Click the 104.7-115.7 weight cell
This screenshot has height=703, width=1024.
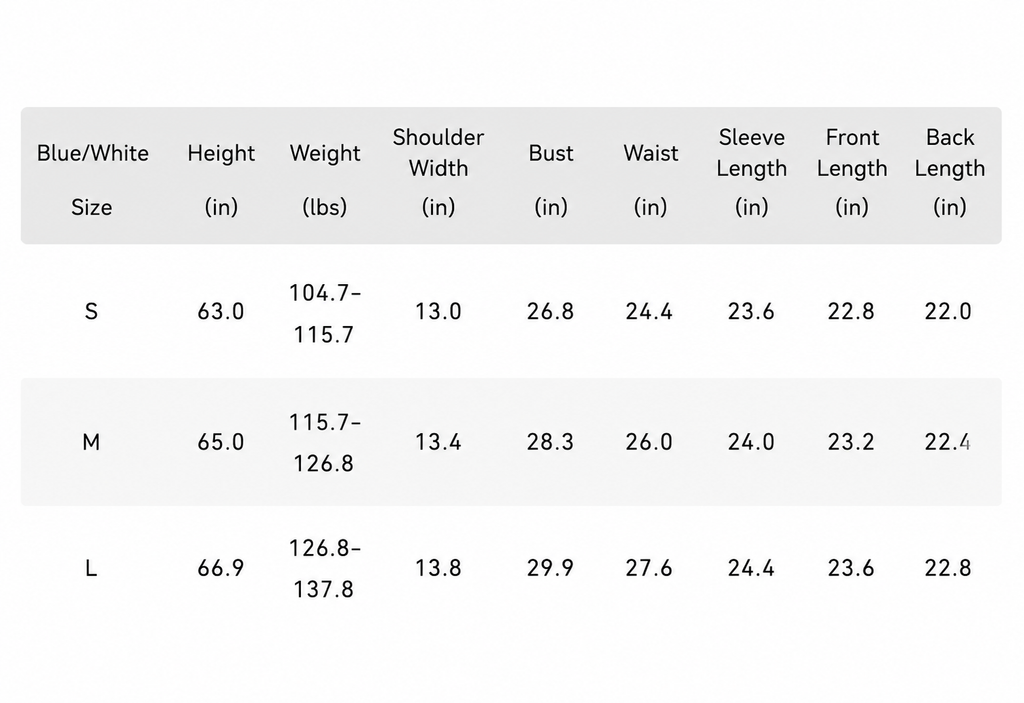pyautogui.click(x=325, y=314)
